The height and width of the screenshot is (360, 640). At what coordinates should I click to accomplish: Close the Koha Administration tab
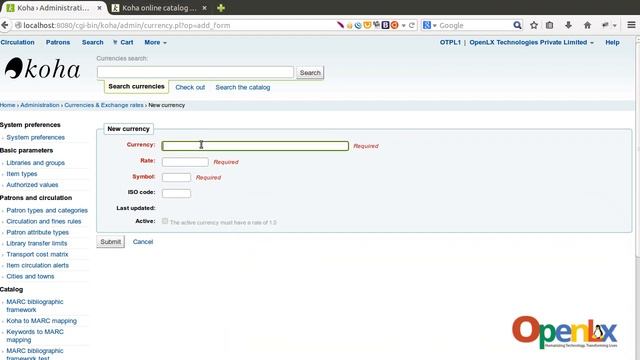point(99,8)
